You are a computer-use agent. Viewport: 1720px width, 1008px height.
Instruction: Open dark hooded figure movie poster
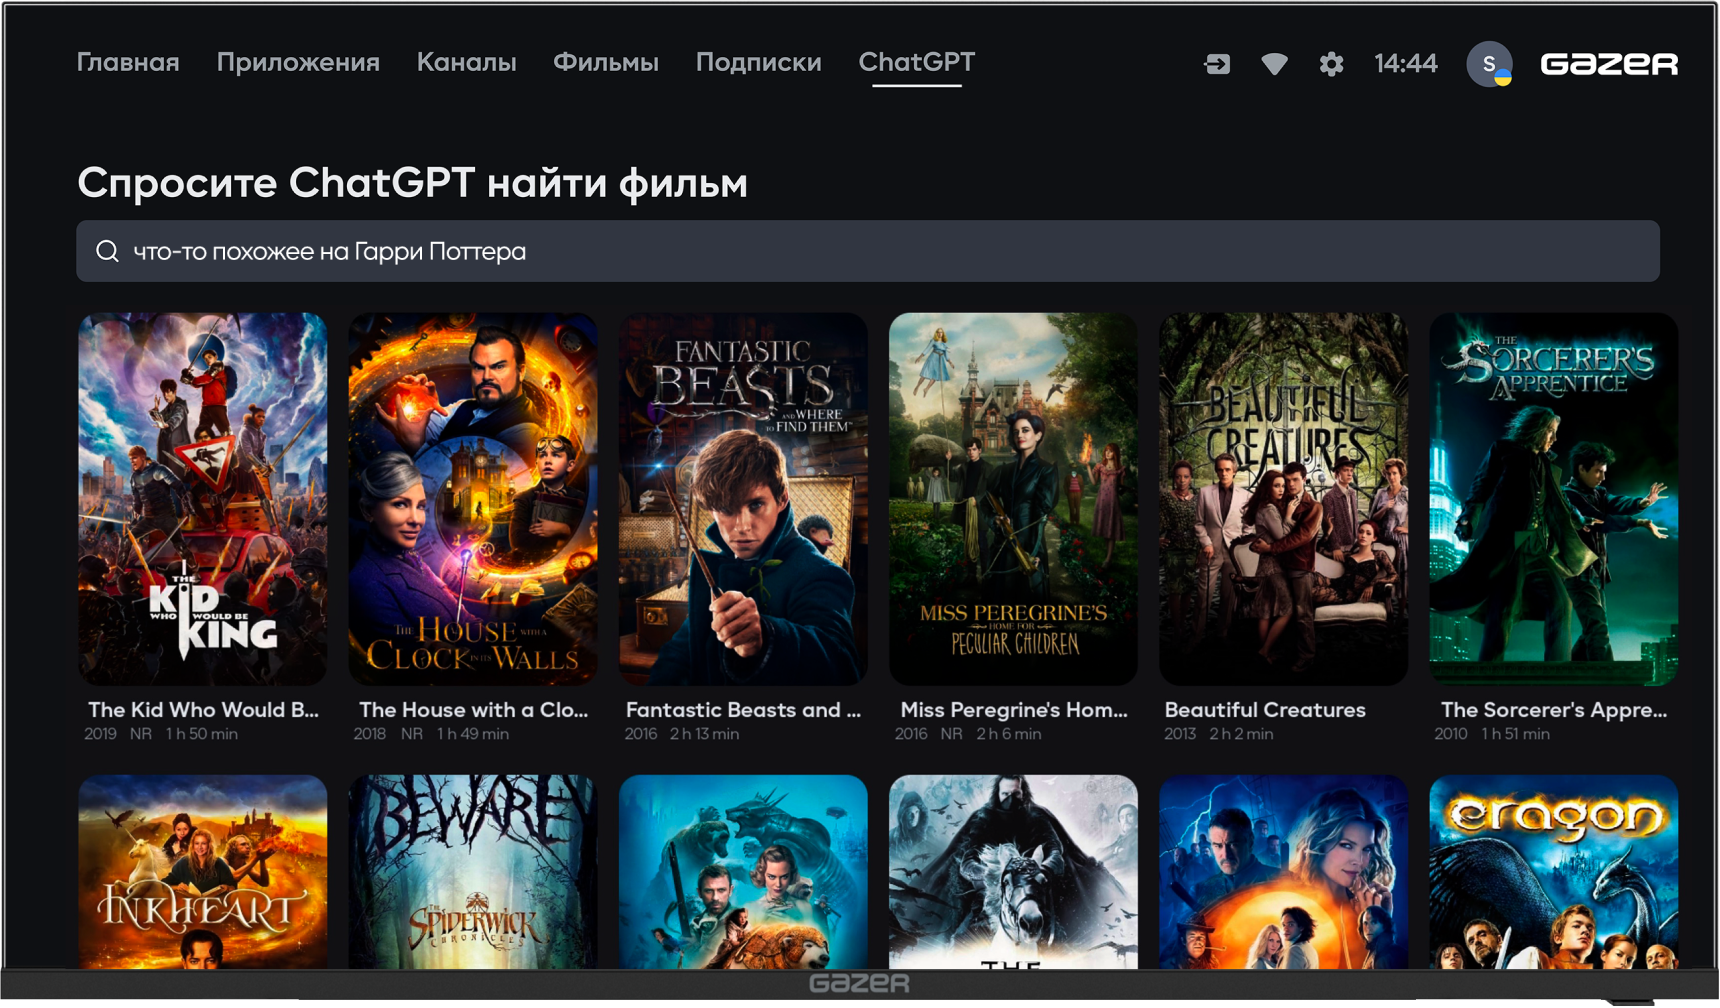click(1013, 872)
